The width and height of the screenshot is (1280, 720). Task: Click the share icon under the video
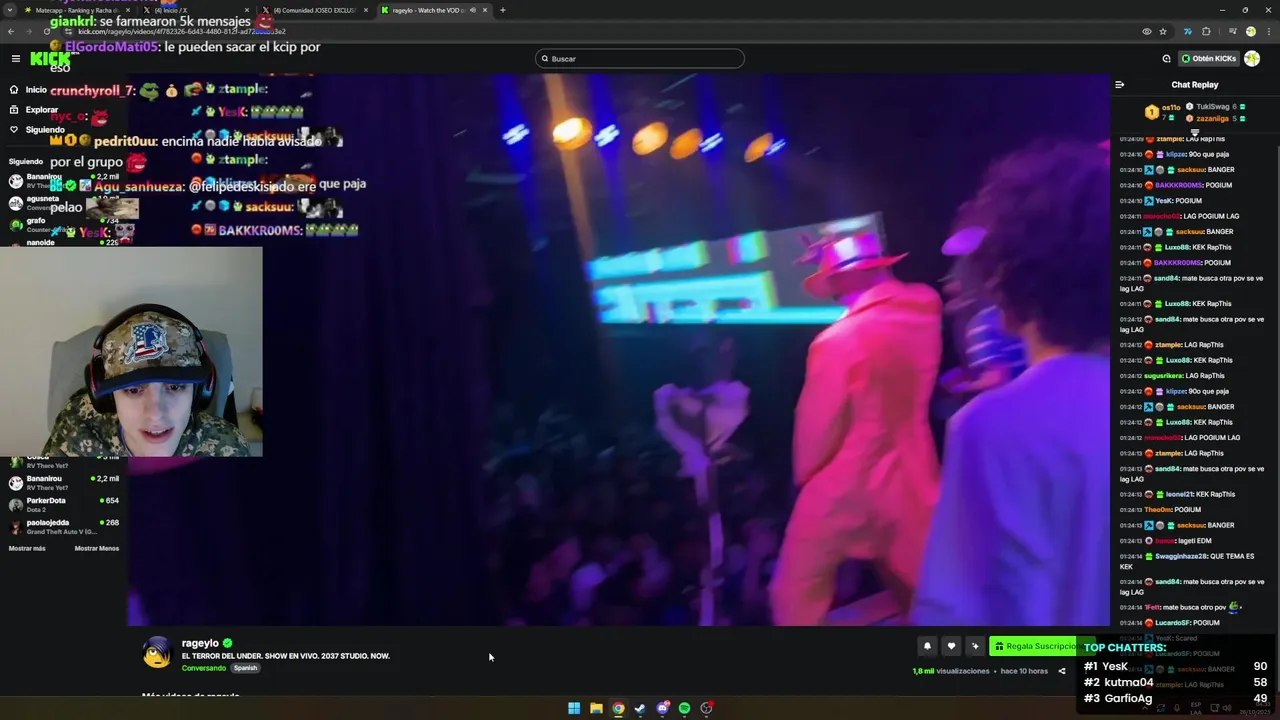[1062, 671]
